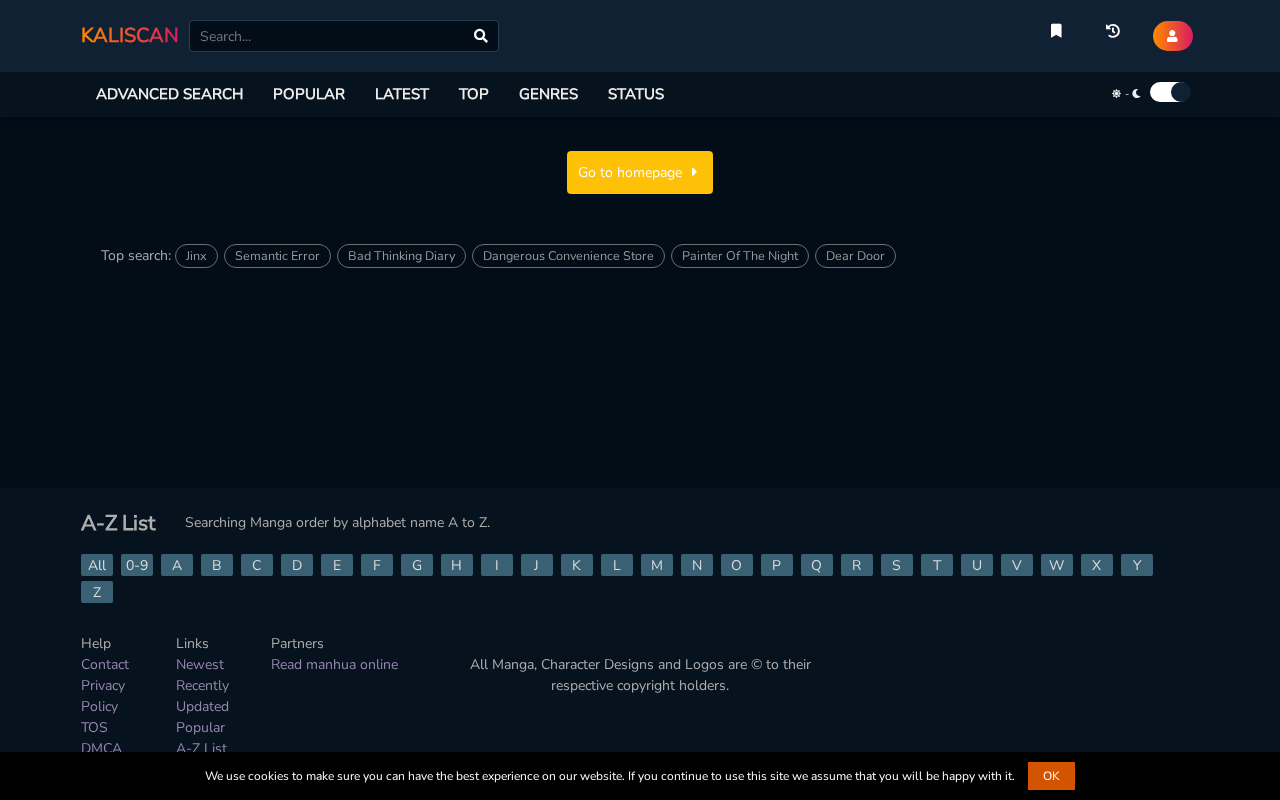Filter A-Z list by letter B
The width and height of the screenshot is (1280, 800).
click(217, 565)
